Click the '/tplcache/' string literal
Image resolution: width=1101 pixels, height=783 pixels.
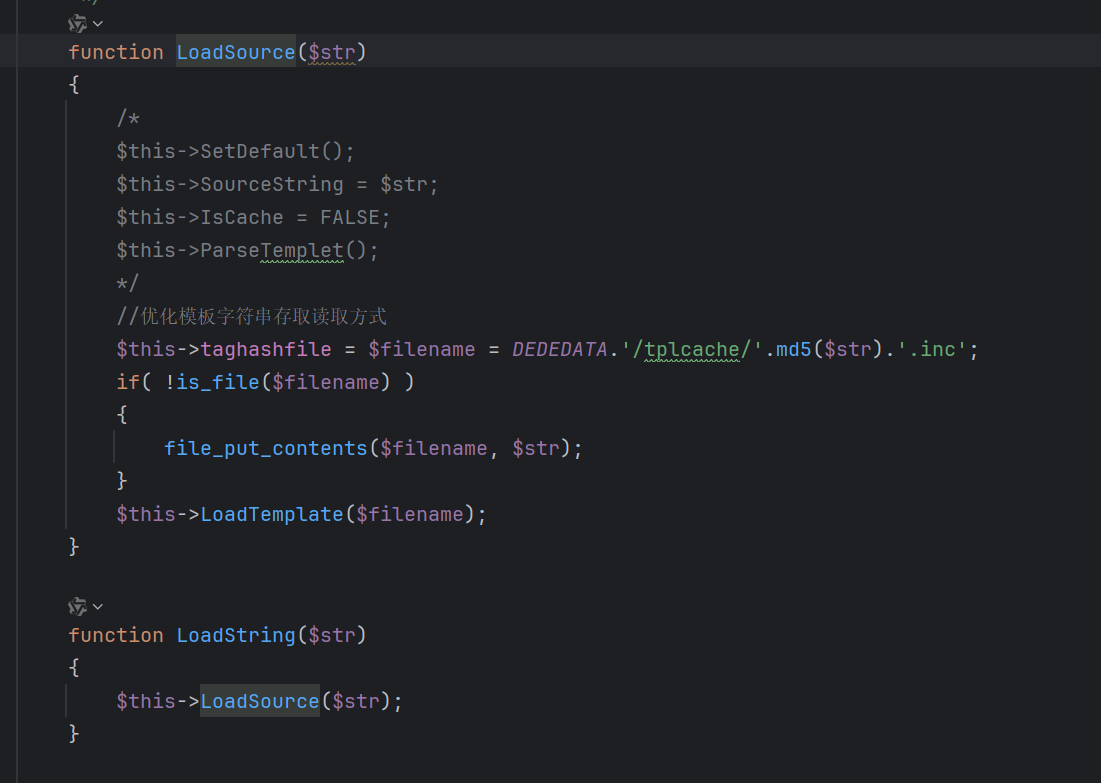691,349
